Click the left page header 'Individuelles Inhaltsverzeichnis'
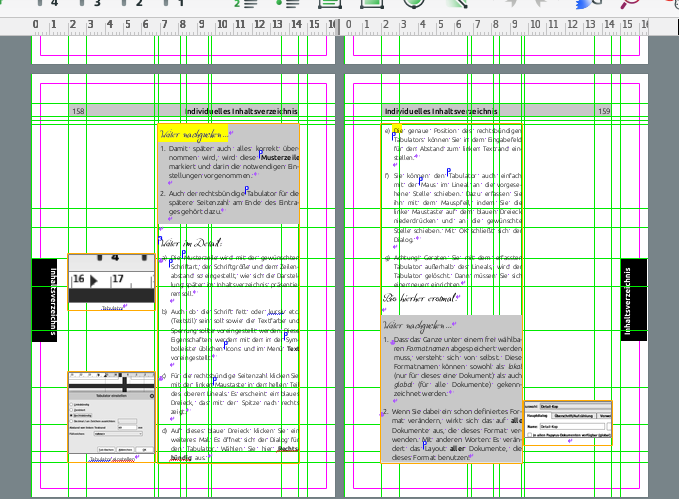Screen dimensions: 679x499 coord(242,111)
